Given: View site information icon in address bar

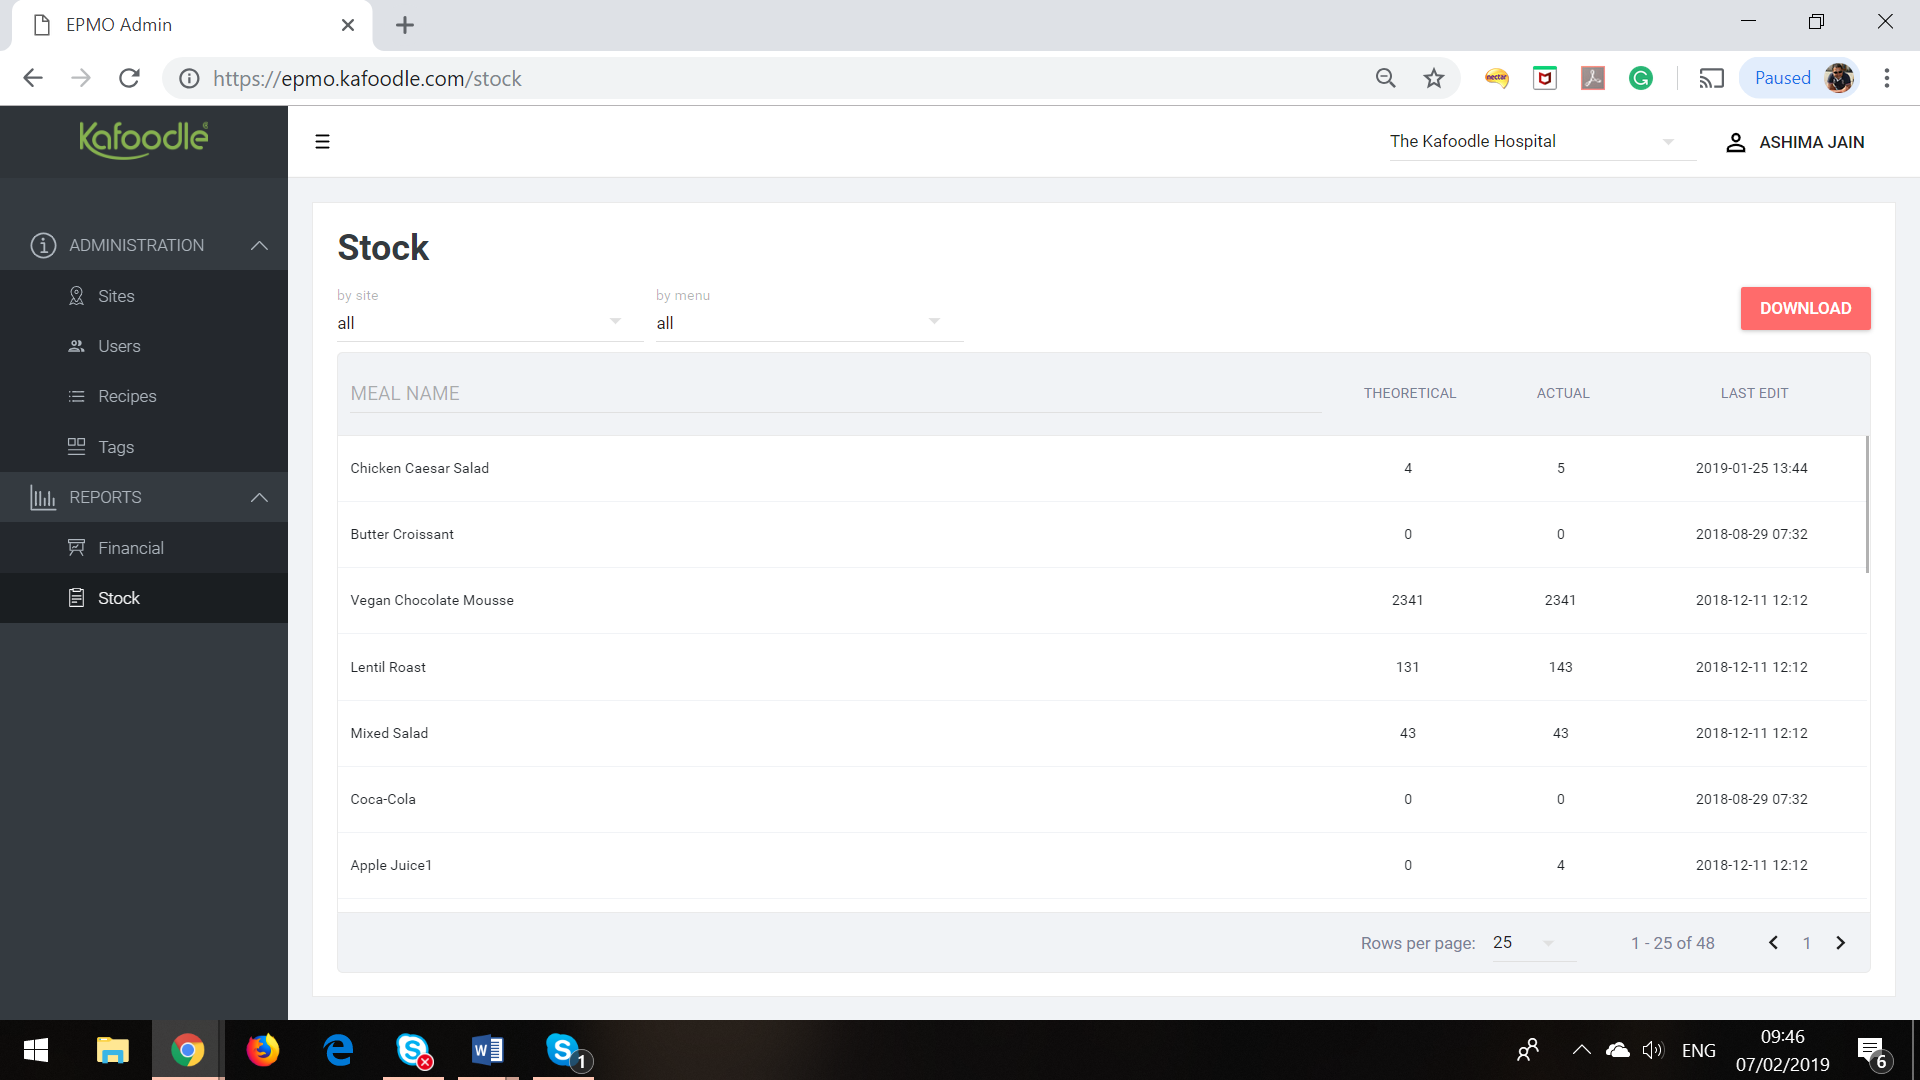Looking at the screenshot, I should point(189,78).
